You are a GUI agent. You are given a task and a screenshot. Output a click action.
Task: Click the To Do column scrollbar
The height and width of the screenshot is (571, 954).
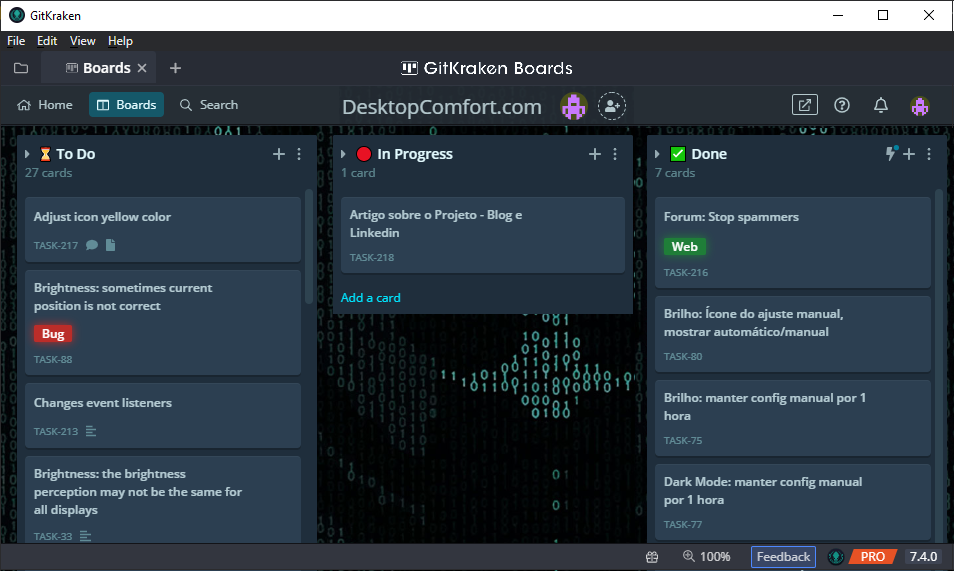(308, 246)
